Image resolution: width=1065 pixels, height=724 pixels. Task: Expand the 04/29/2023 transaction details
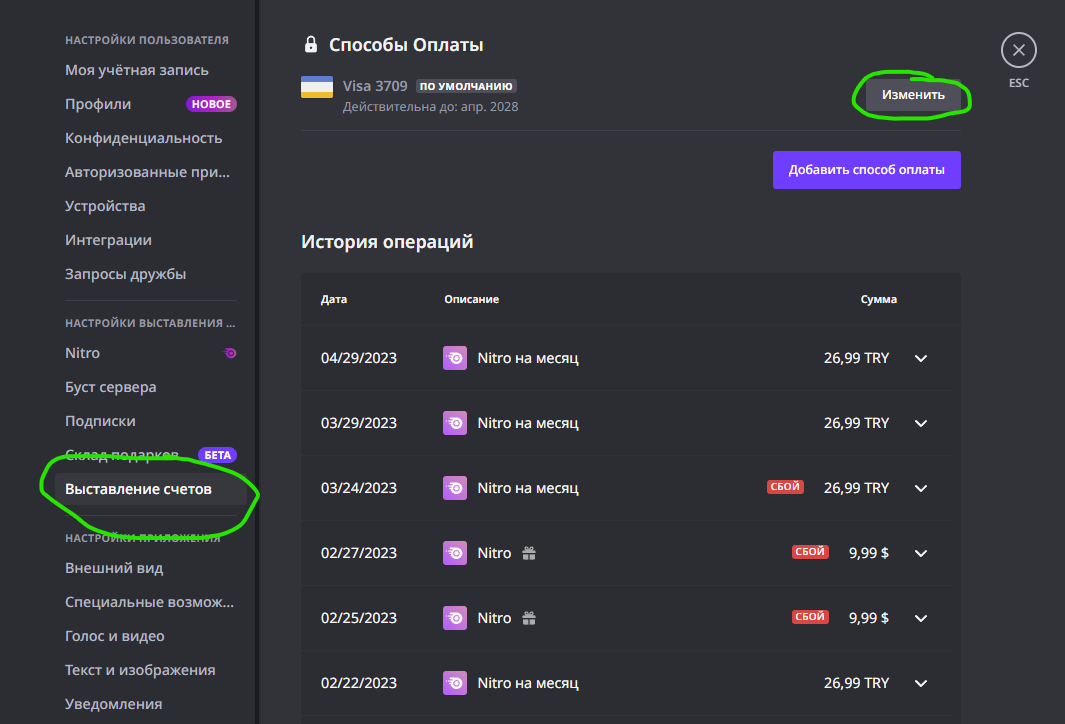click(x=920, y=358)
